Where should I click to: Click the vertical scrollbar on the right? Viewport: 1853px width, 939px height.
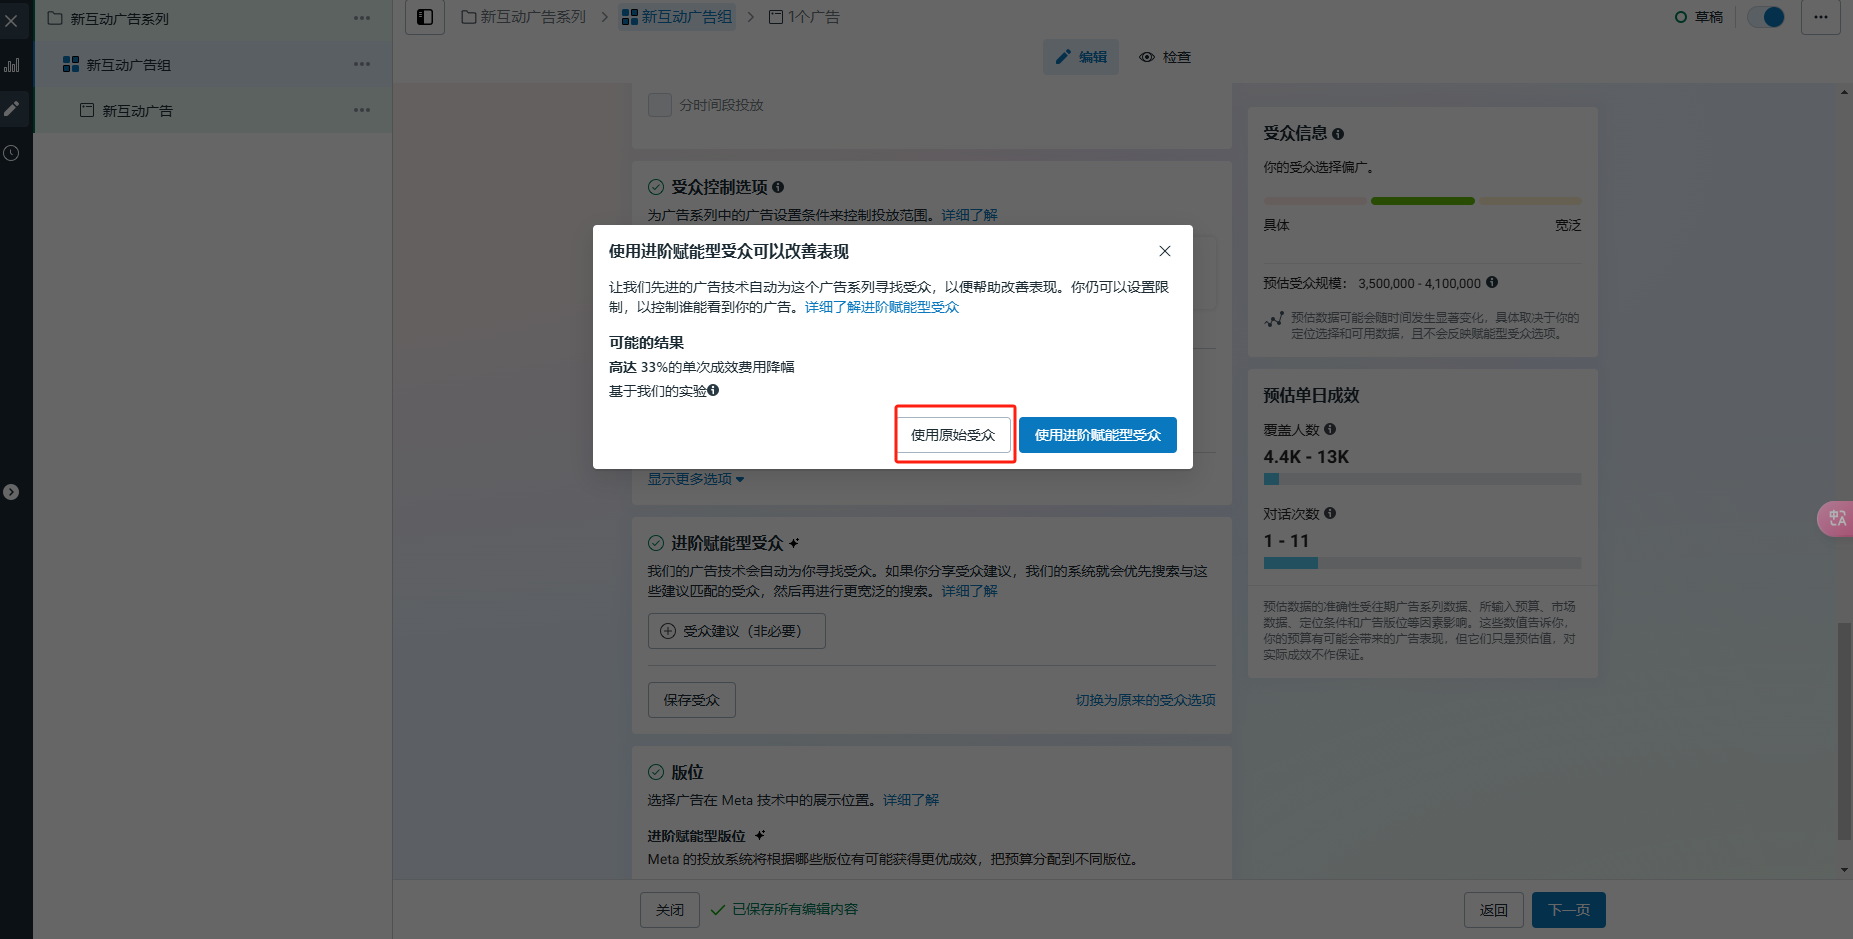pos(1844,732)
